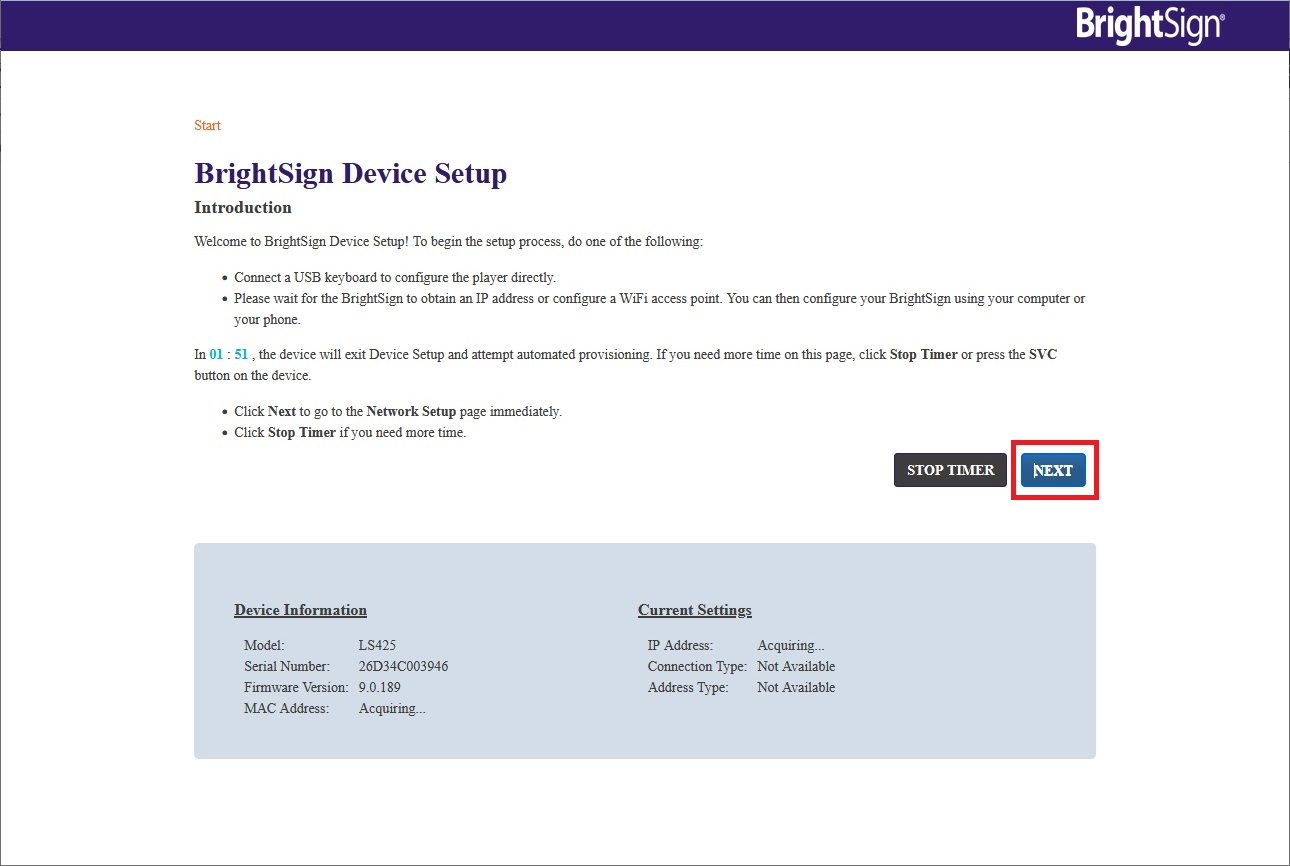Click the bold SVC text
This screenshot has height=866, width=1290.
(1043, 354)
